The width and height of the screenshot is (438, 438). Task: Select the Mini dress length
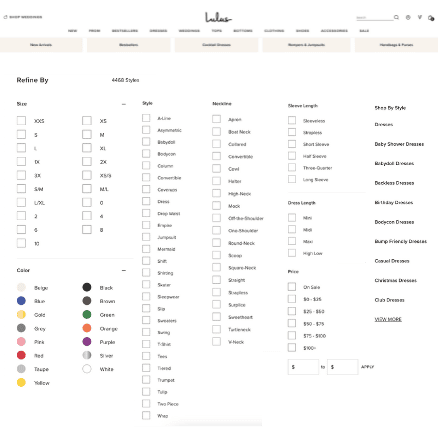pyautogui.click(x=292, y=217)
